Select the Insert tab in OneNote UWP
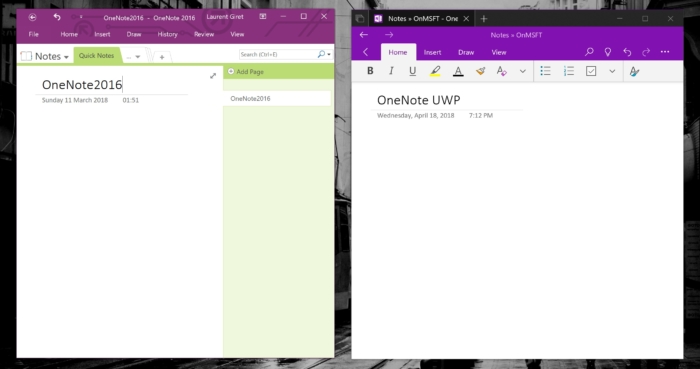 (432, 52)
